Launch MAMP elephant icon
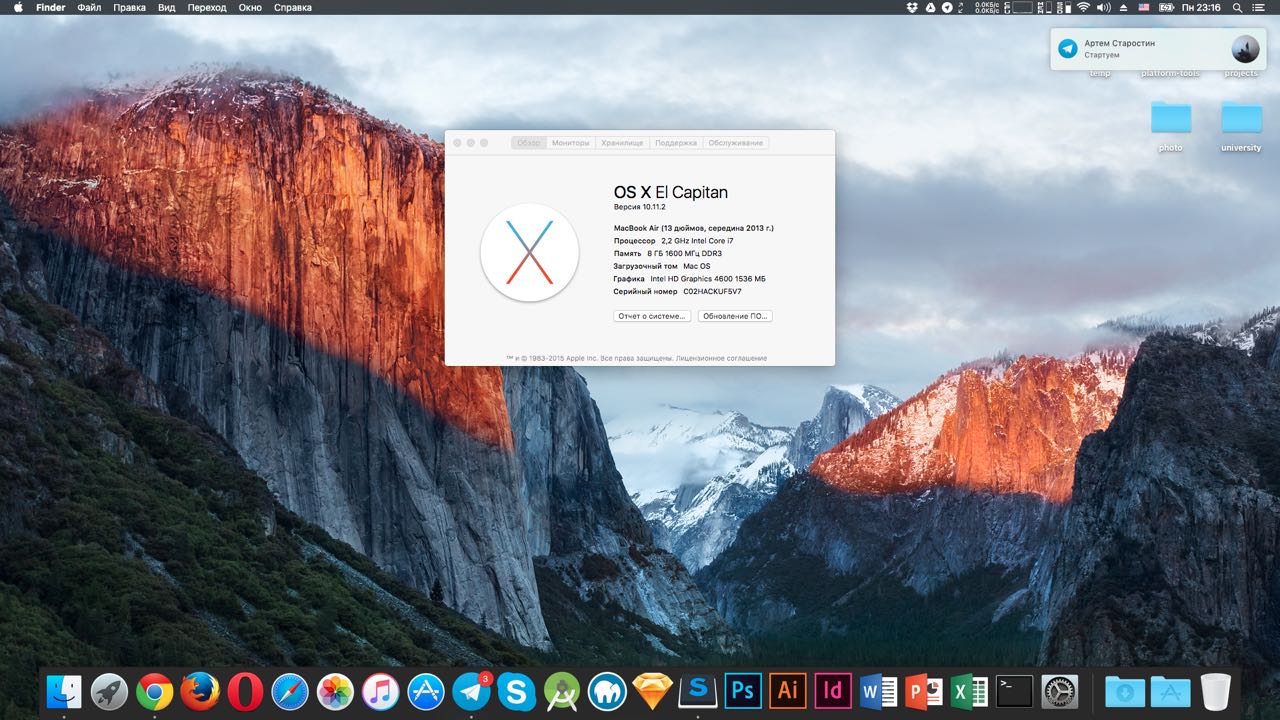Screen dimensions: 1280x720 tap(607, 691)
